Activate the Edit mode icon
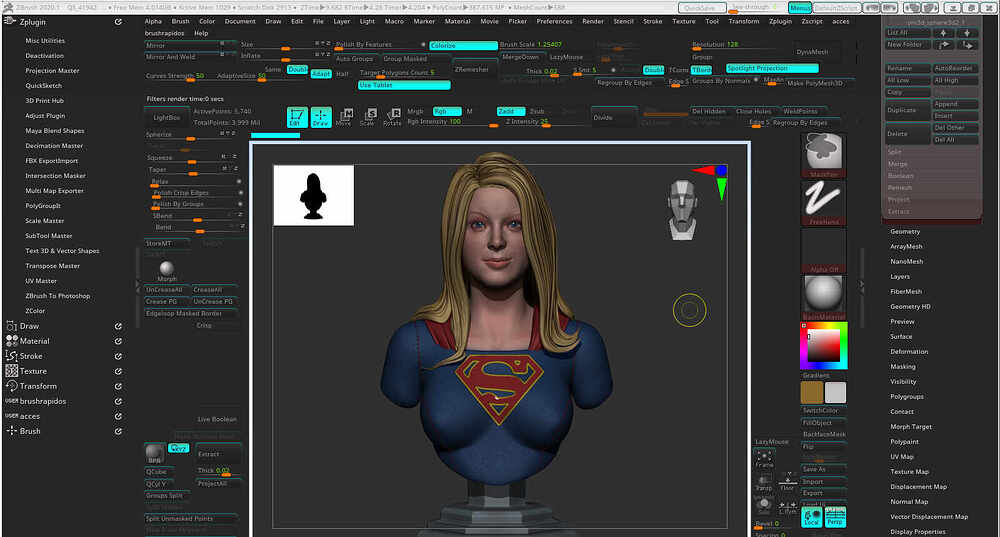 tap(297, 117)
